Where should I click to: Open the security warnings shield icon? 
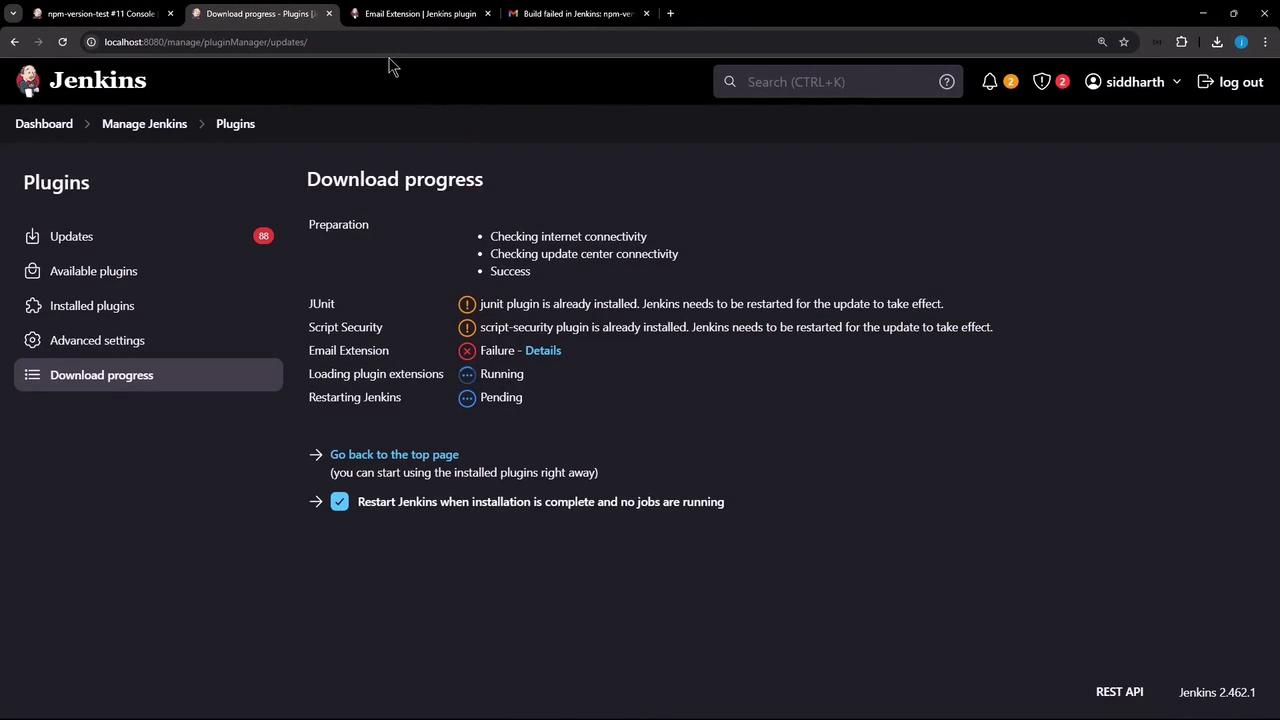click(1042, 82)
